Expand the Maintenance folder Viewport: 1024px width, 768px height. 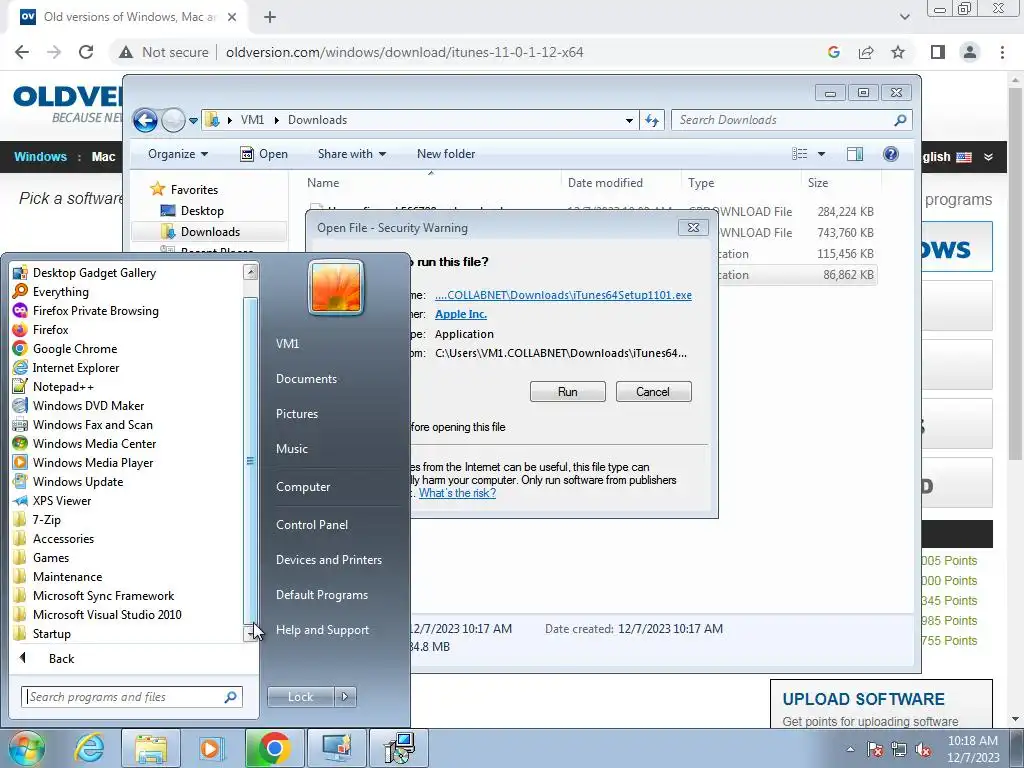pos(67,577)
